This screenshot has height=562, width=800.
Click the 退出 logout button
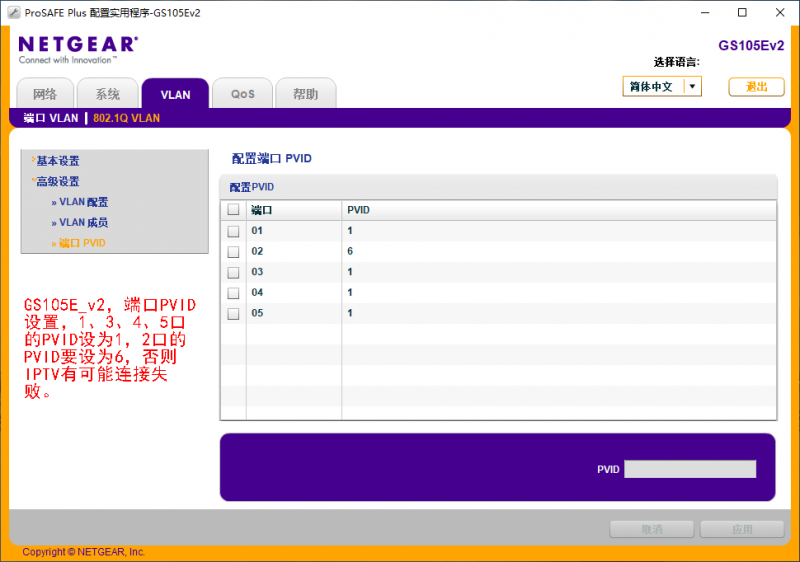[x=756, y=87]
